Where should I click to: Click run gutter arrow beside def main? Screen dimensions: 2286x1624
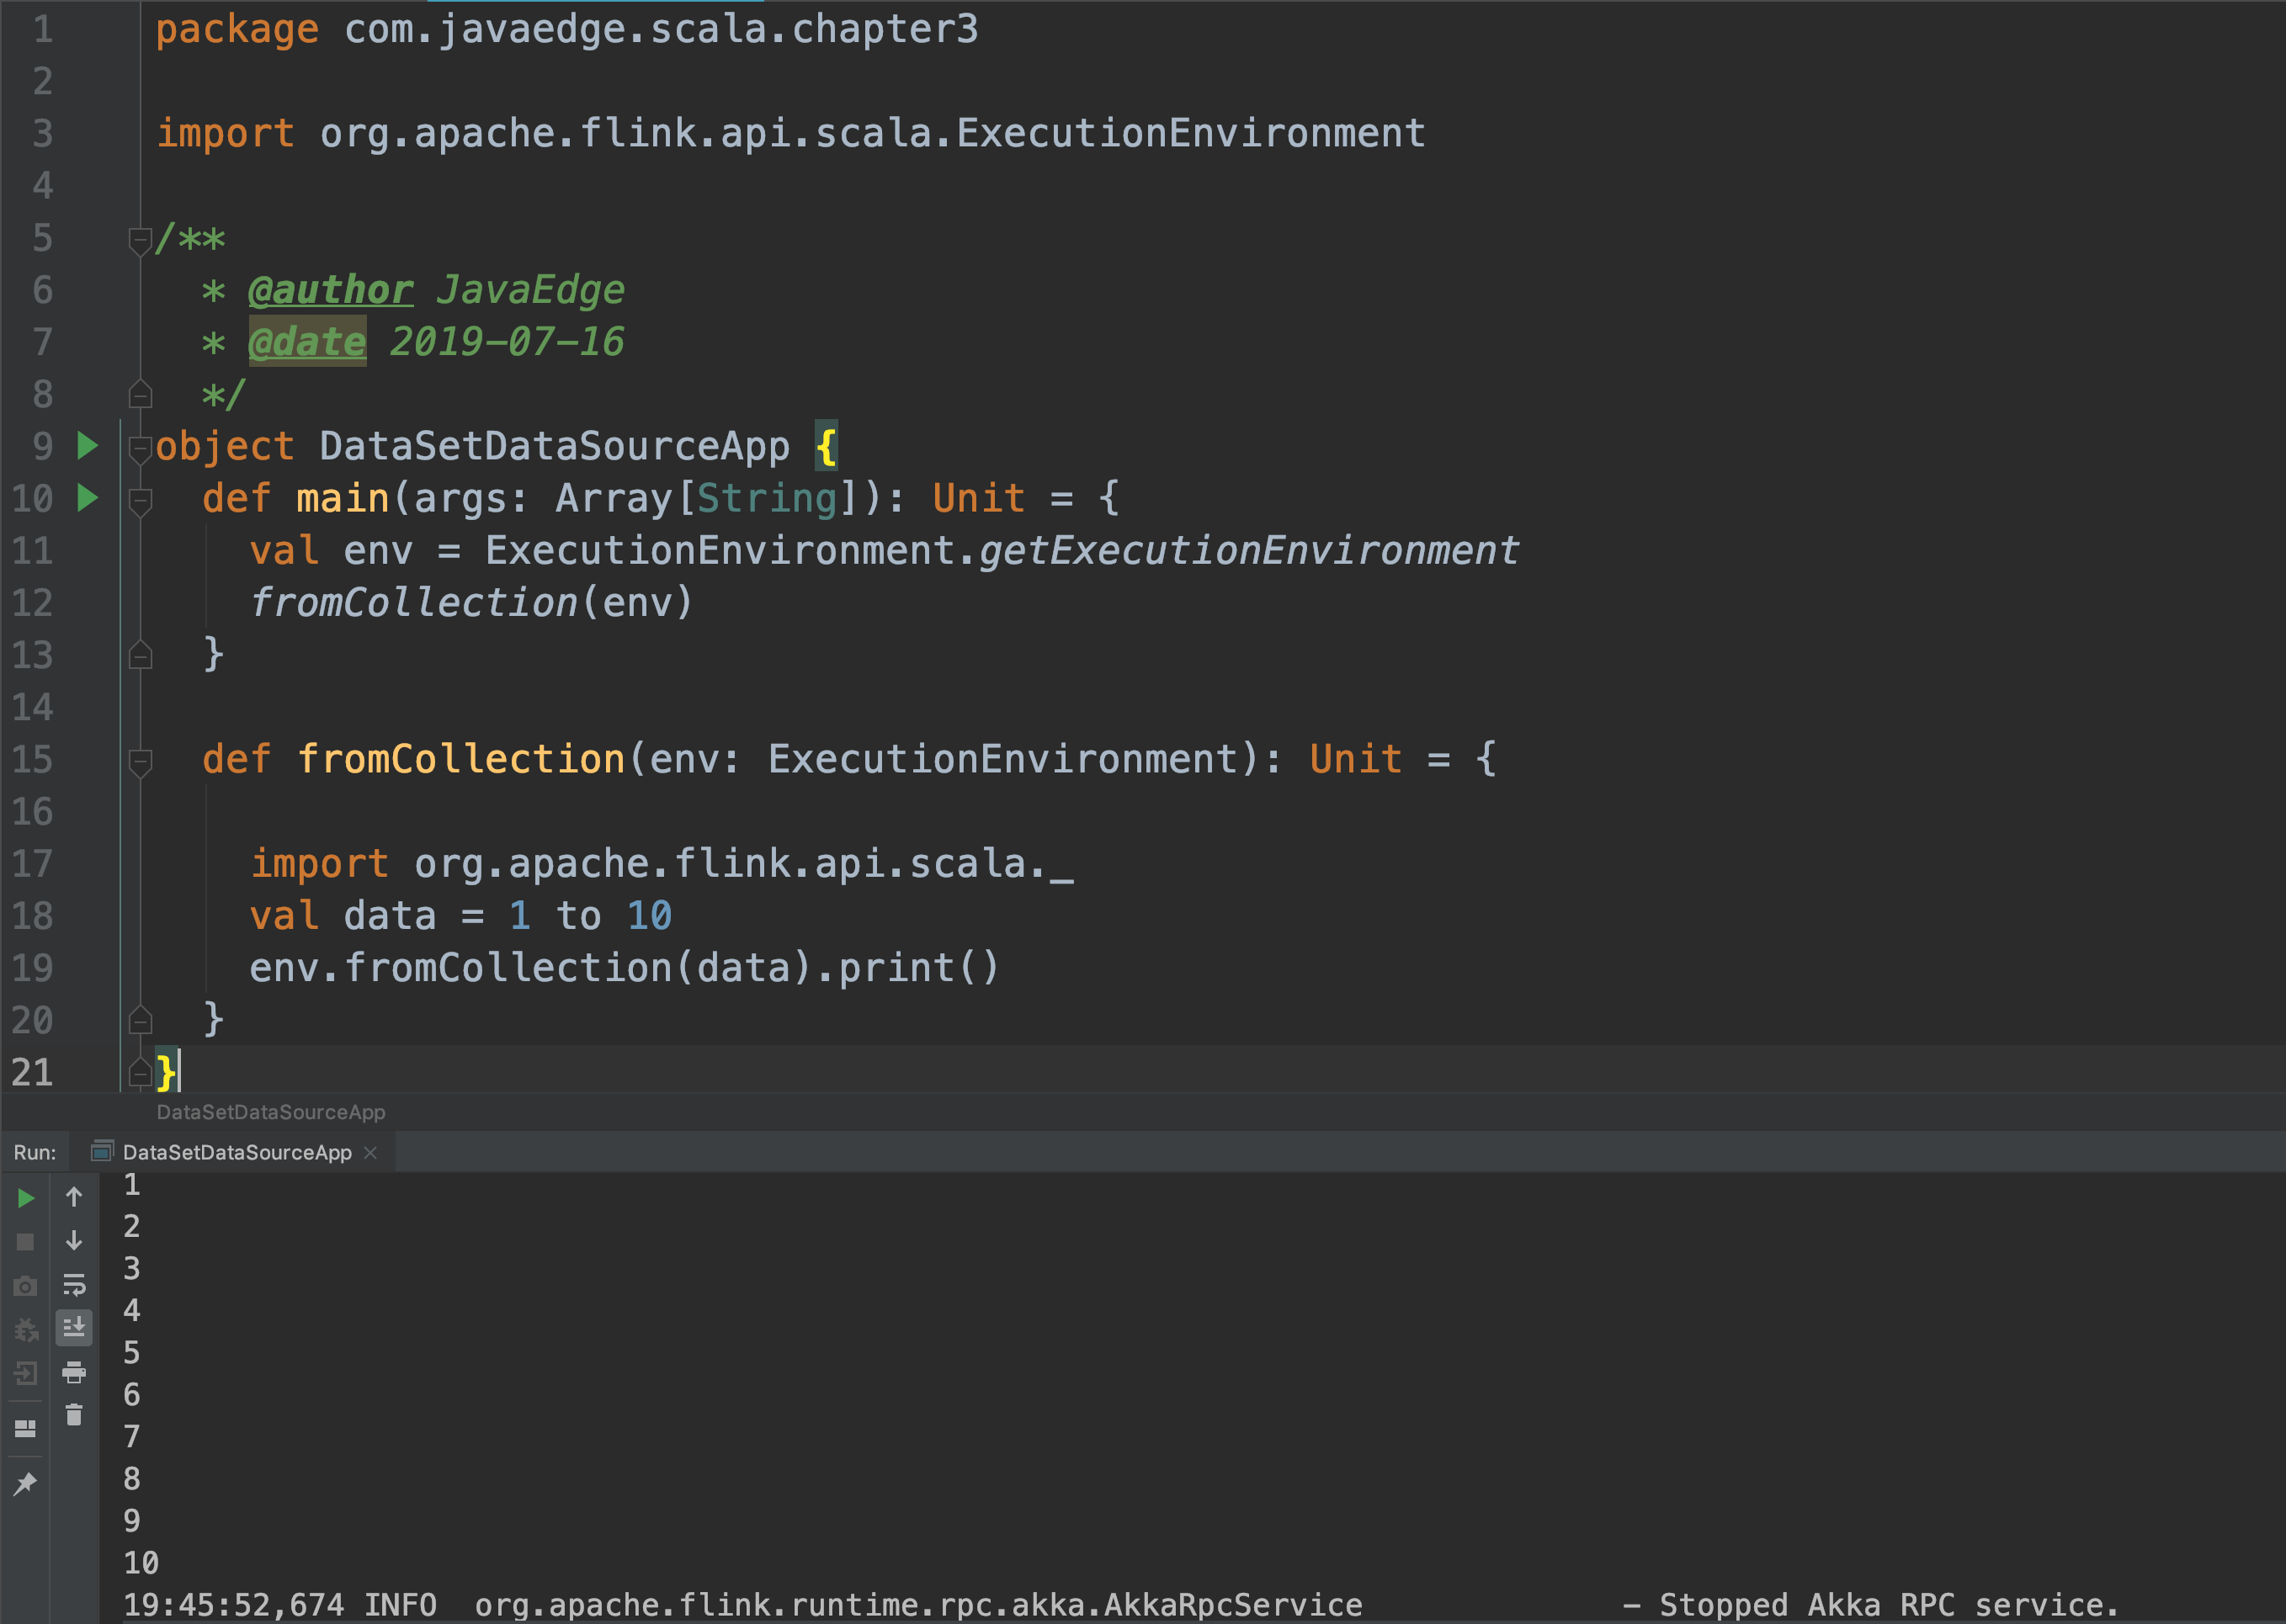(x=88, y=498)
